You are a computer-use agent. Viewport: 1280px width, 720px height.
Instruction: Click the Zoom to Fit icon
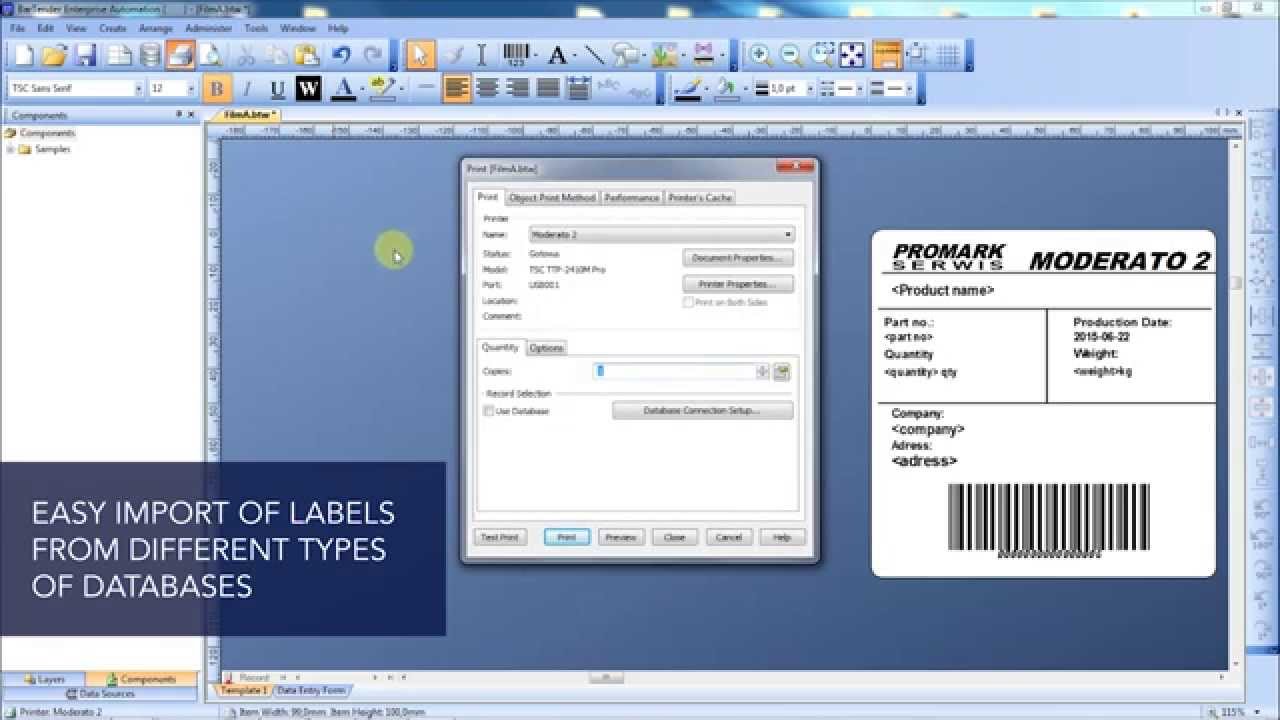pyautogui.click(x=852, y=55)
